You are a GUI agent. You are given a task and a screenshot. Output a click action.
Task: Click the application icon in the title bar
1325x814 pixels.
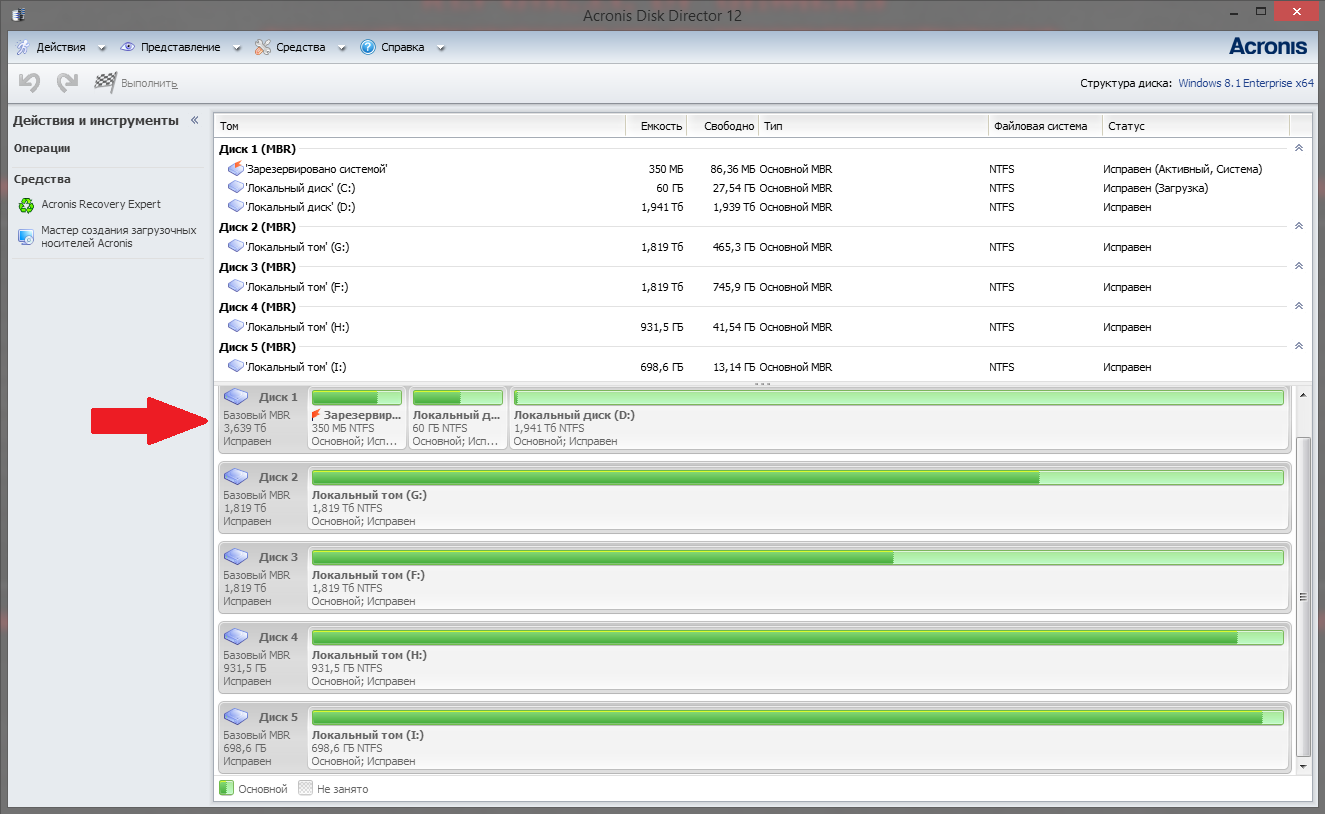18,15
